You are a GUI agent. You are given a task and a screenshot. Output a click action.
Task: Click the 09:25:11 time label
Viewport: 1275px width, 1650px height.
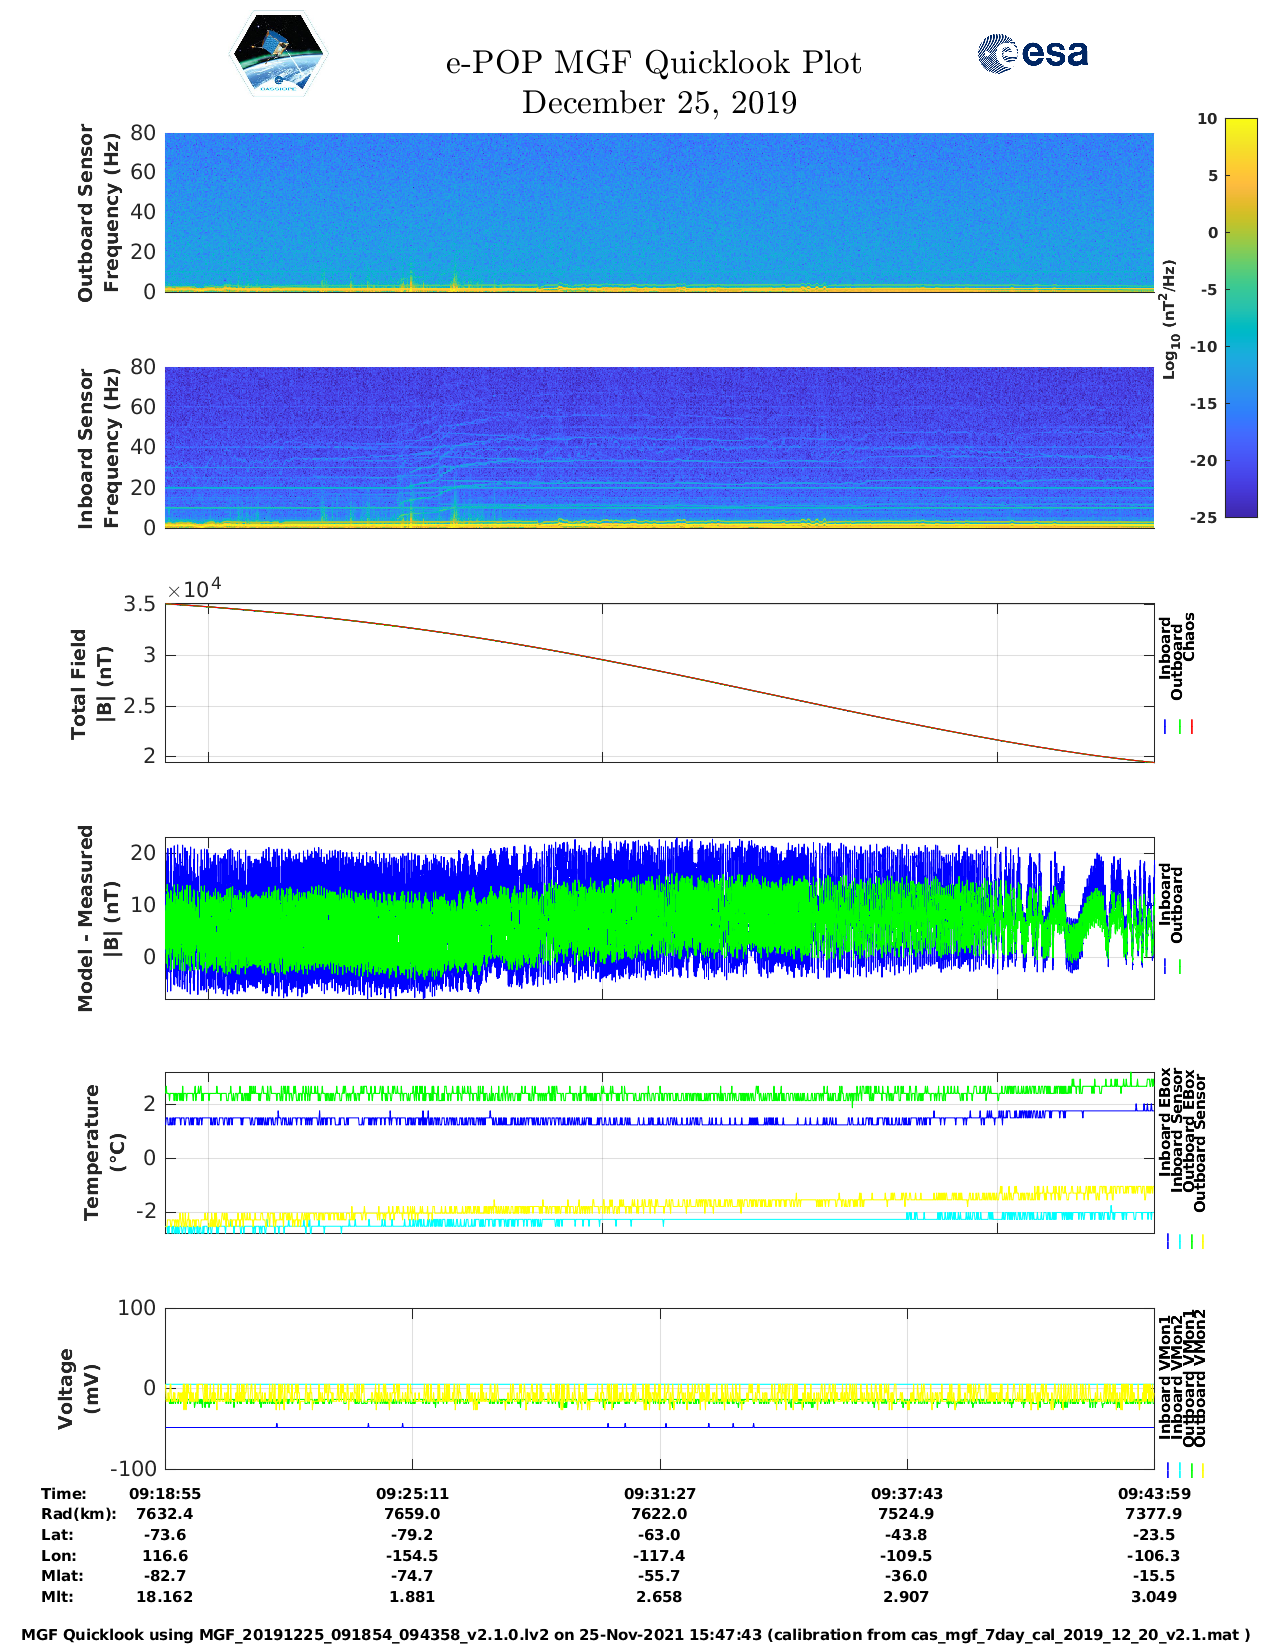tap(412, 1493)
